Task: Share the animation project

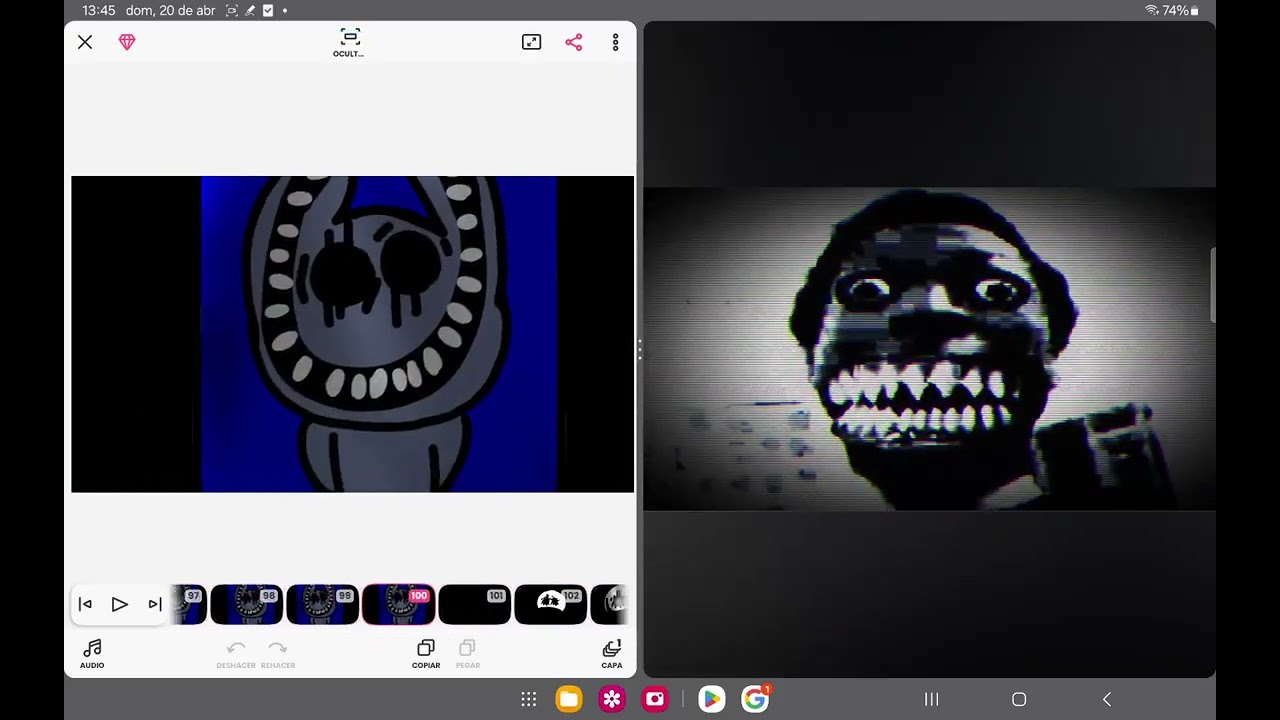Action: point(573,42)
